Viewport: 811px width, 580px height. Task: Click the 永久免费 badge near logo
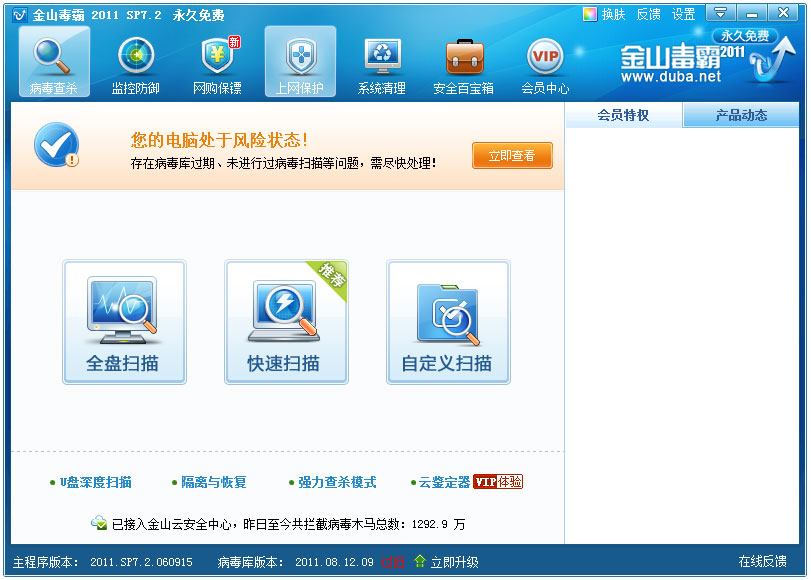[x=745, y=36]
